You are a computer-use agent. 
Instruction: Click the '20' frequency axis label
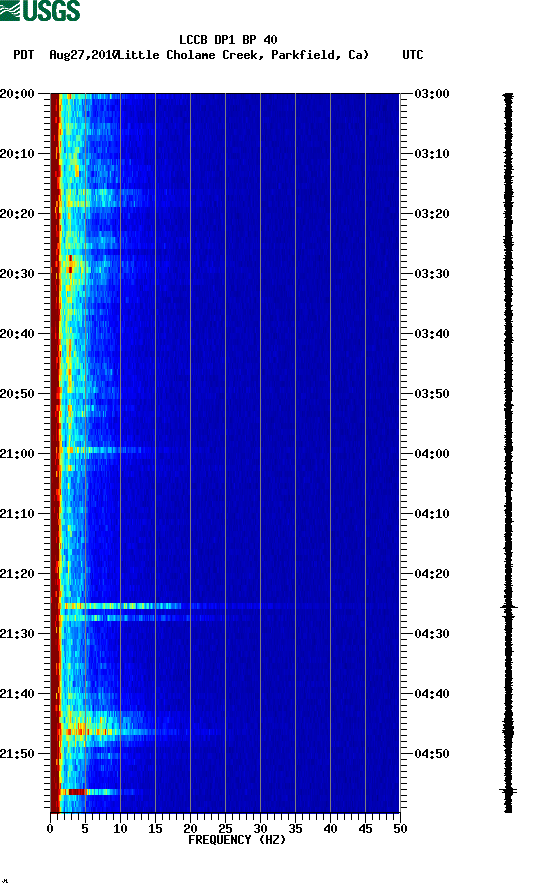[x=190, y=829]
